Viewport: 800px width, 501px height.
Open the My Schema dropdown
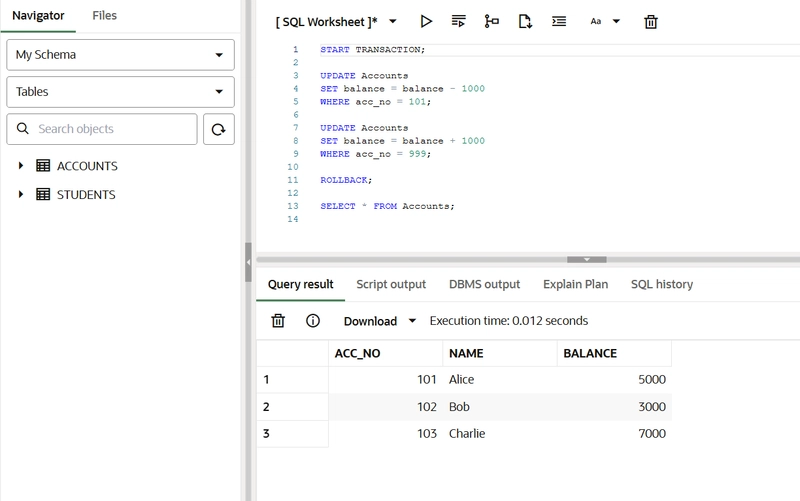click(x=120, y=55)
